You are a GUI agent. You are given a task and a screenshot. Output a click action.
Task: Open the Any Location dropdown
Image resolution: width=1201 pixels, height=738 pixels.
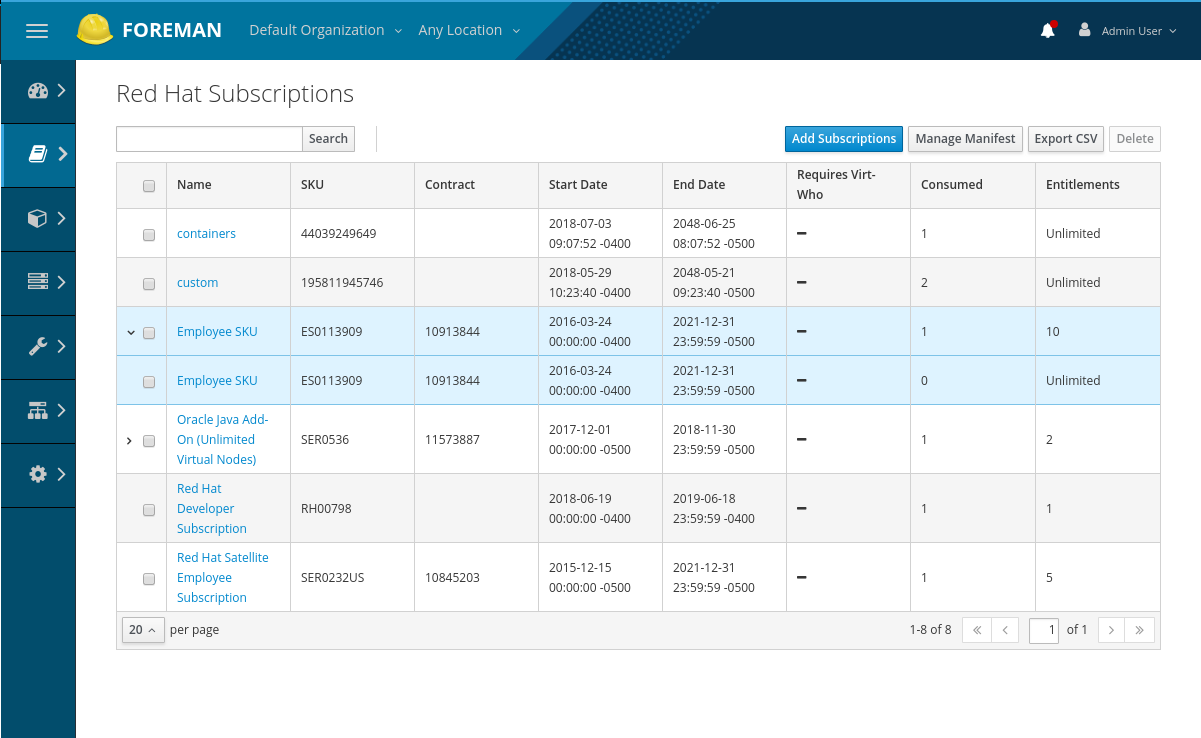click(x=469, y=30)
